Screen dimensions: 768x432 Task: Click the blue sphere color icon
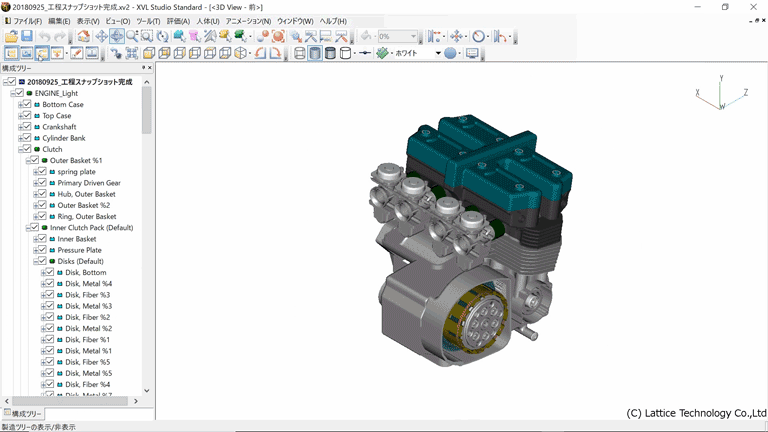pos(450,53)
